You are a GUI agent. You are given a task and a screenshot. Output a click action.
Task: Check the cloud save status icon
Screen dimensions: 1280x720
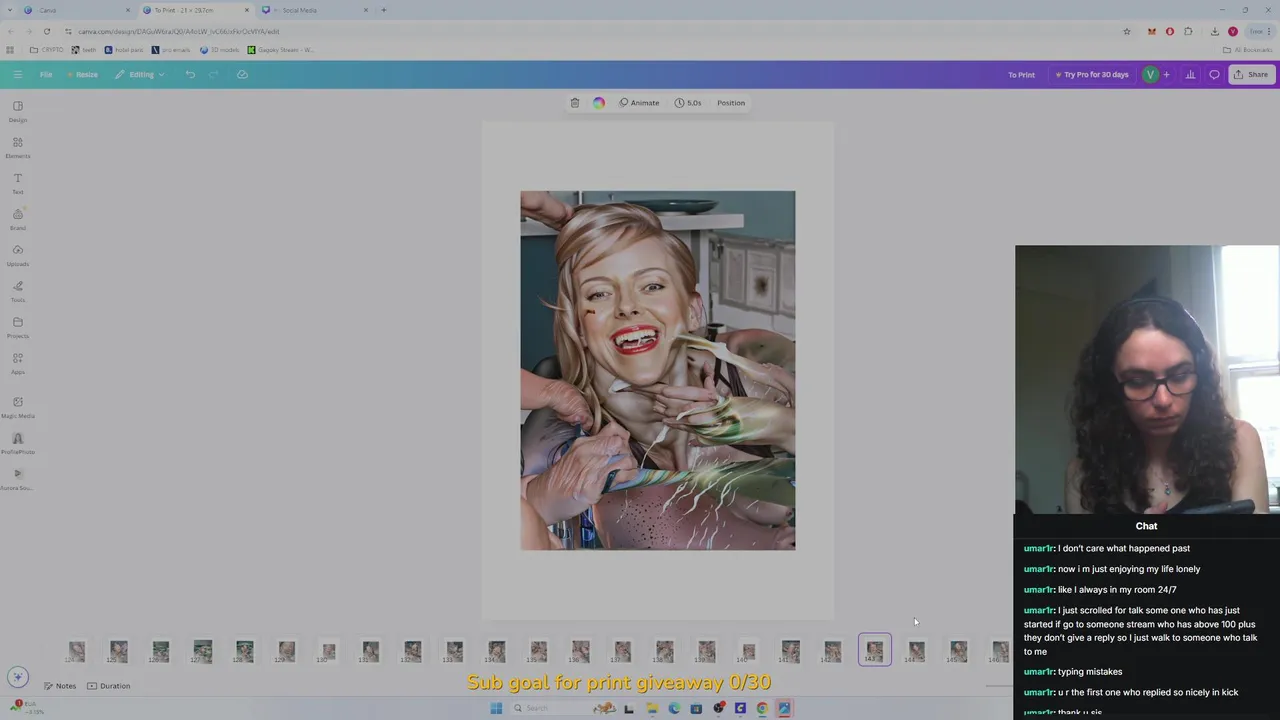click(x=242, y=75)
